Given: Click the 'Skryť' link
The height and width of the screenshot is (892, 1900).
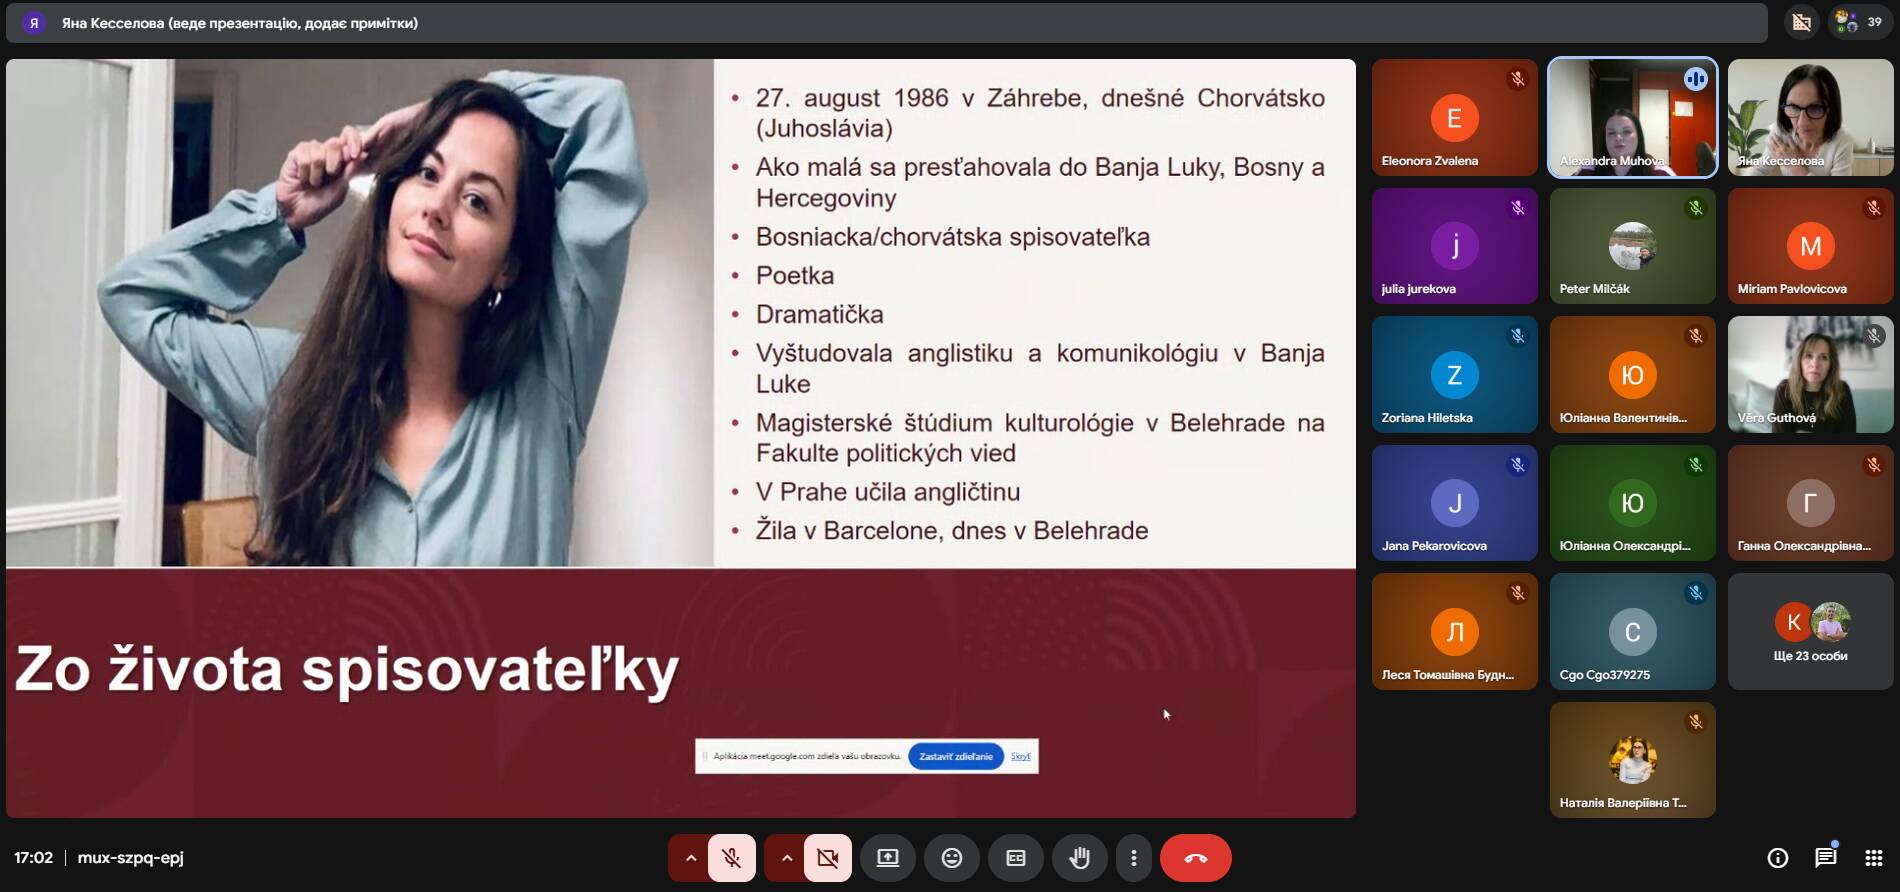Looking at the screenshot, I should tap(1020, 756).
